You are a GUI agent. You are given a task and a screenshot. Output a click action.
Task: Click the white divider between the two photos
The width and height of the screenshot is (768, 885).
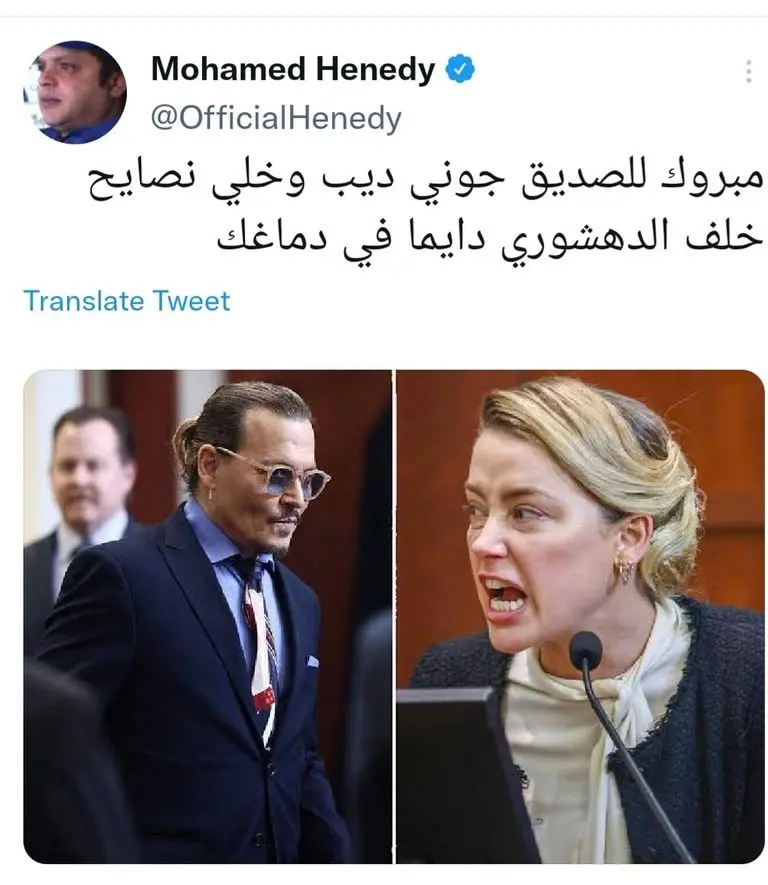pos(394,617)
